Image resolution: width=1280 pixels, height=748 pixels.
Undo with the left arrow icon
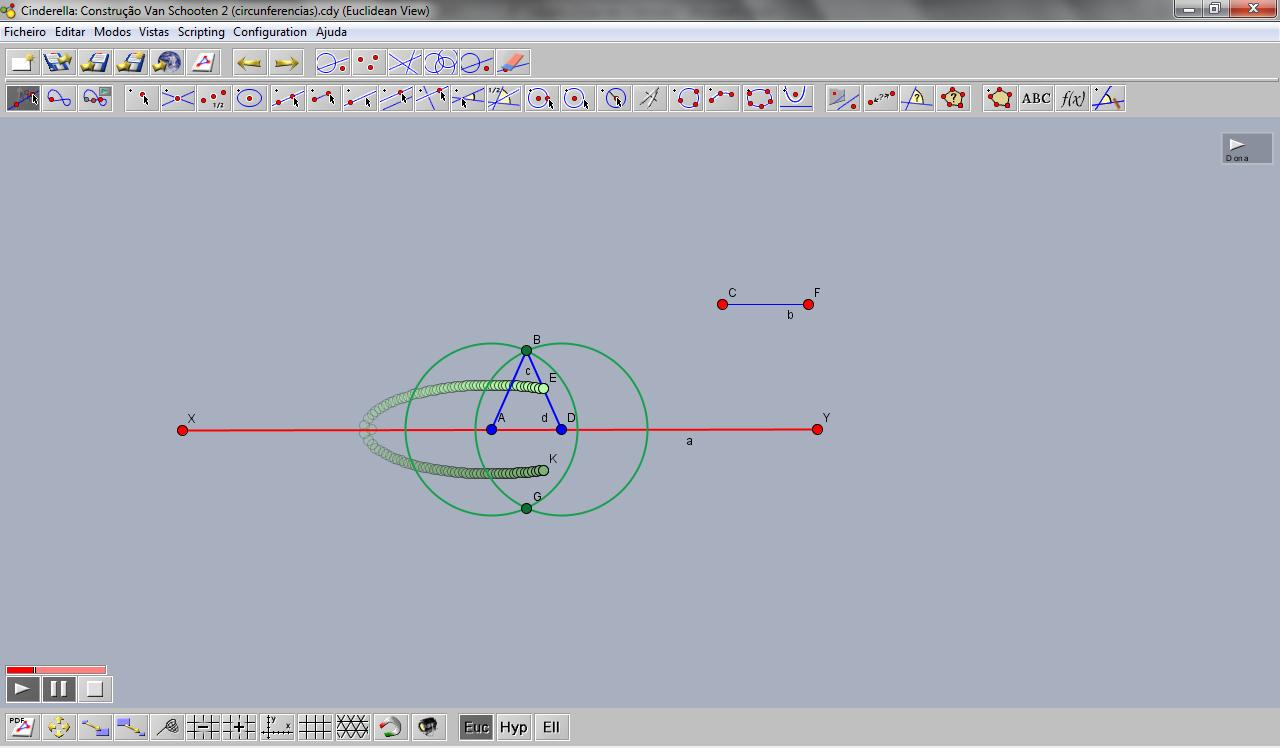coord(250,63)
